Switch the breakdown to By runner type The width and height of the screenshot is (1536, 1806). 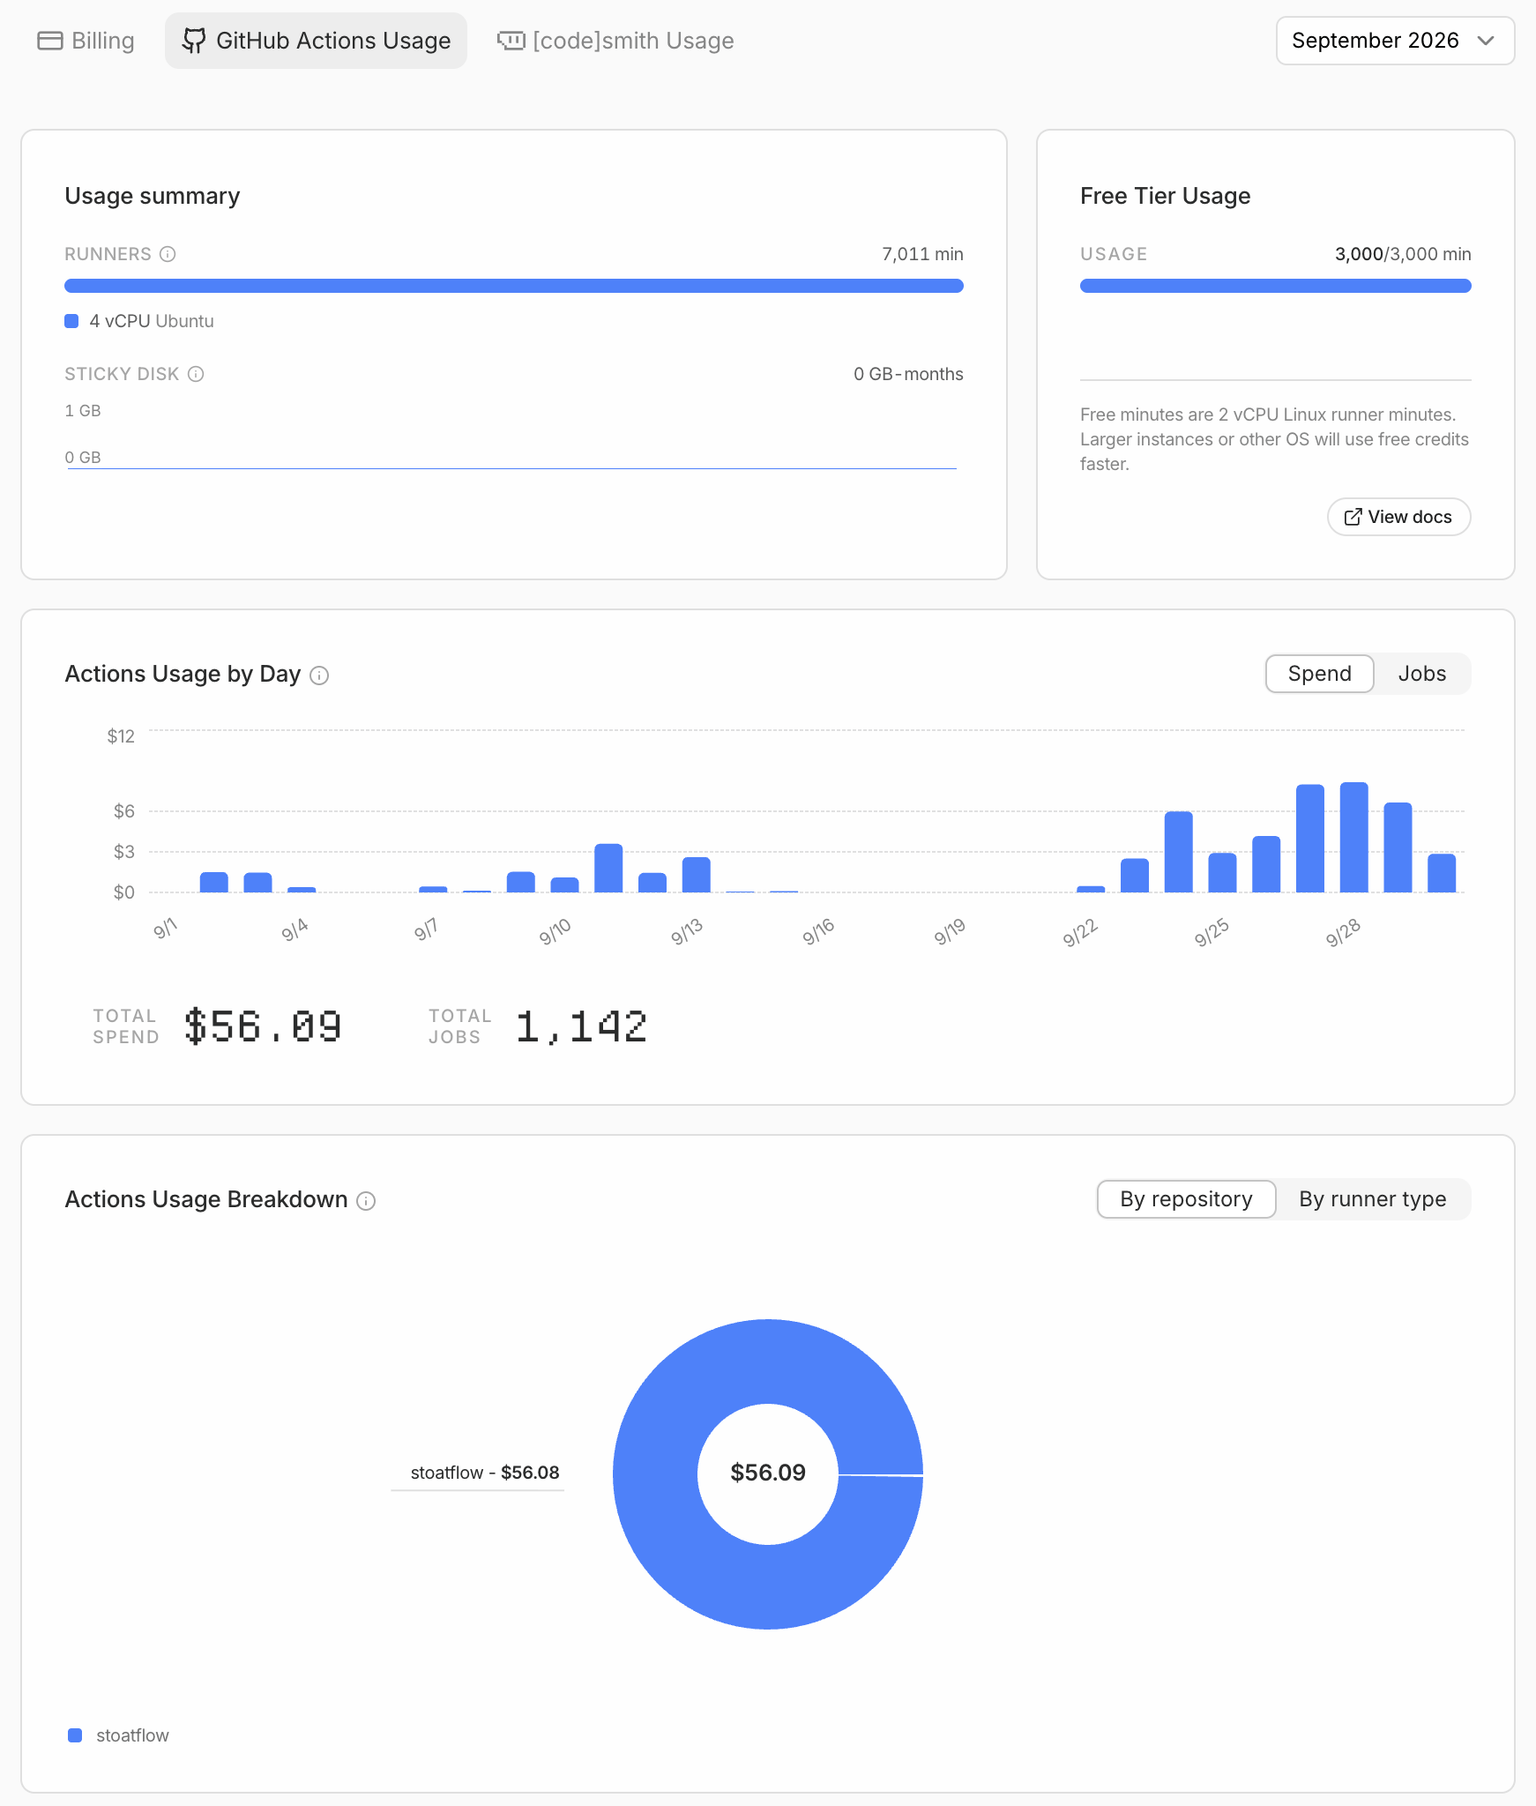pos(1372,1199)
